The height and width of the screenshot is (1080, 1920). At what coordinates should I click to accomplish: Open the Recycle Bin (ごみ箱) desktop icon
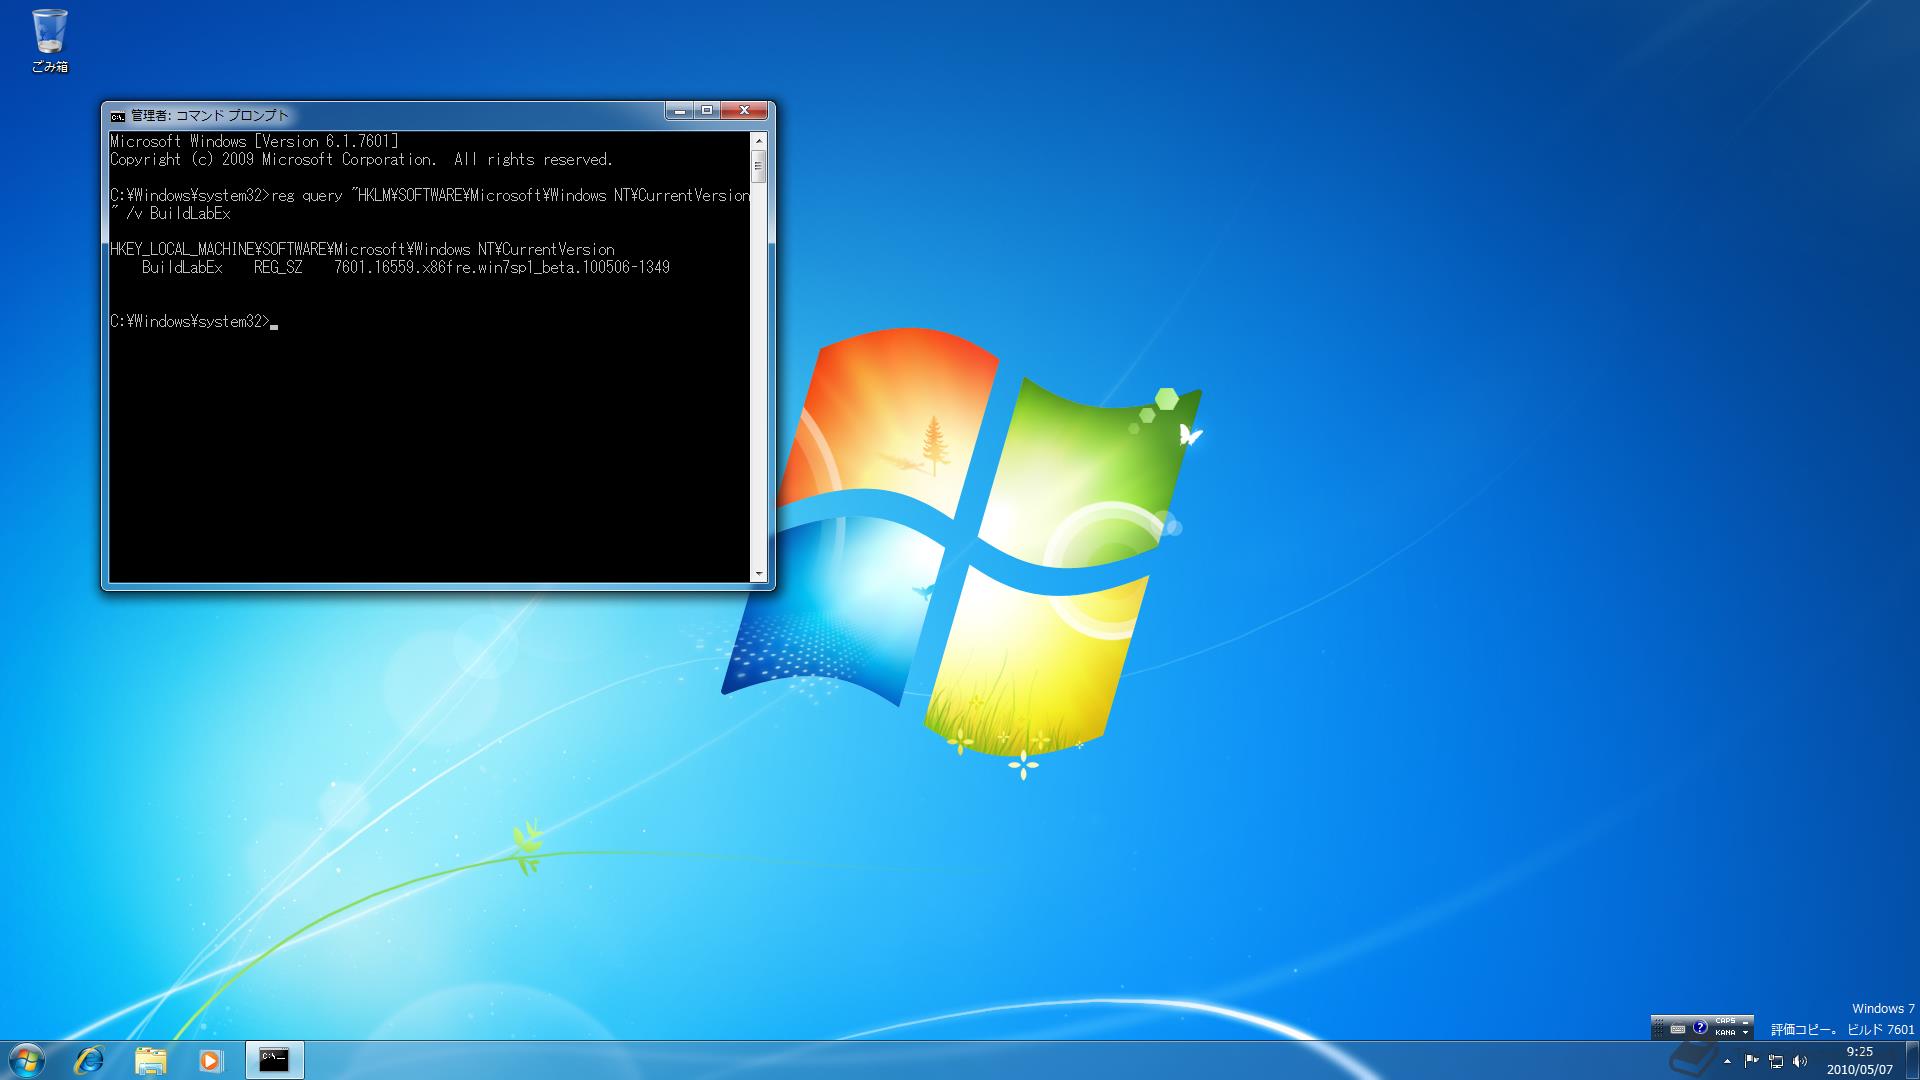(49, 41)
